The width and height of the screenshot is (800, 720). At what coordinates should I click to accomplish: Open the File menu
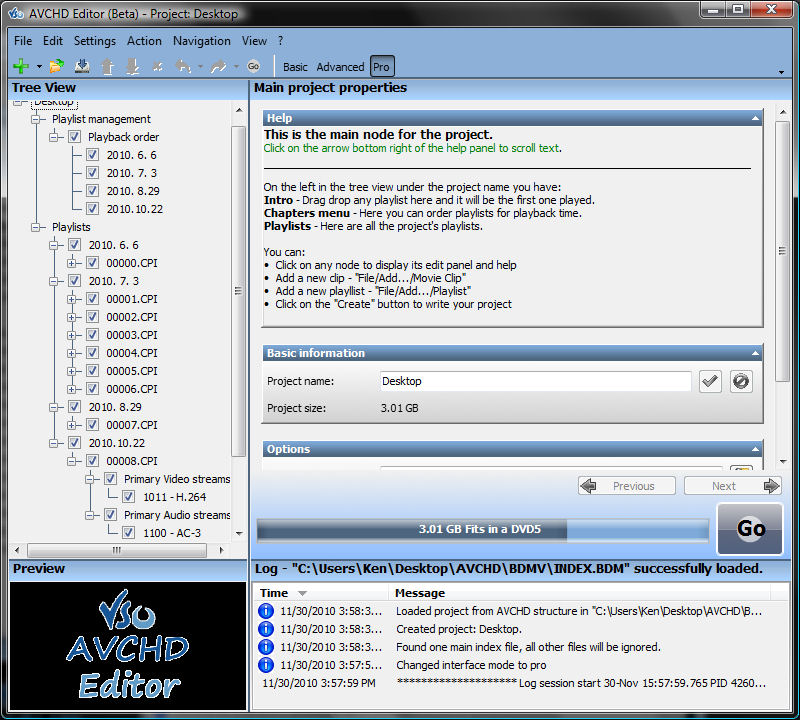tap(23, 41)
